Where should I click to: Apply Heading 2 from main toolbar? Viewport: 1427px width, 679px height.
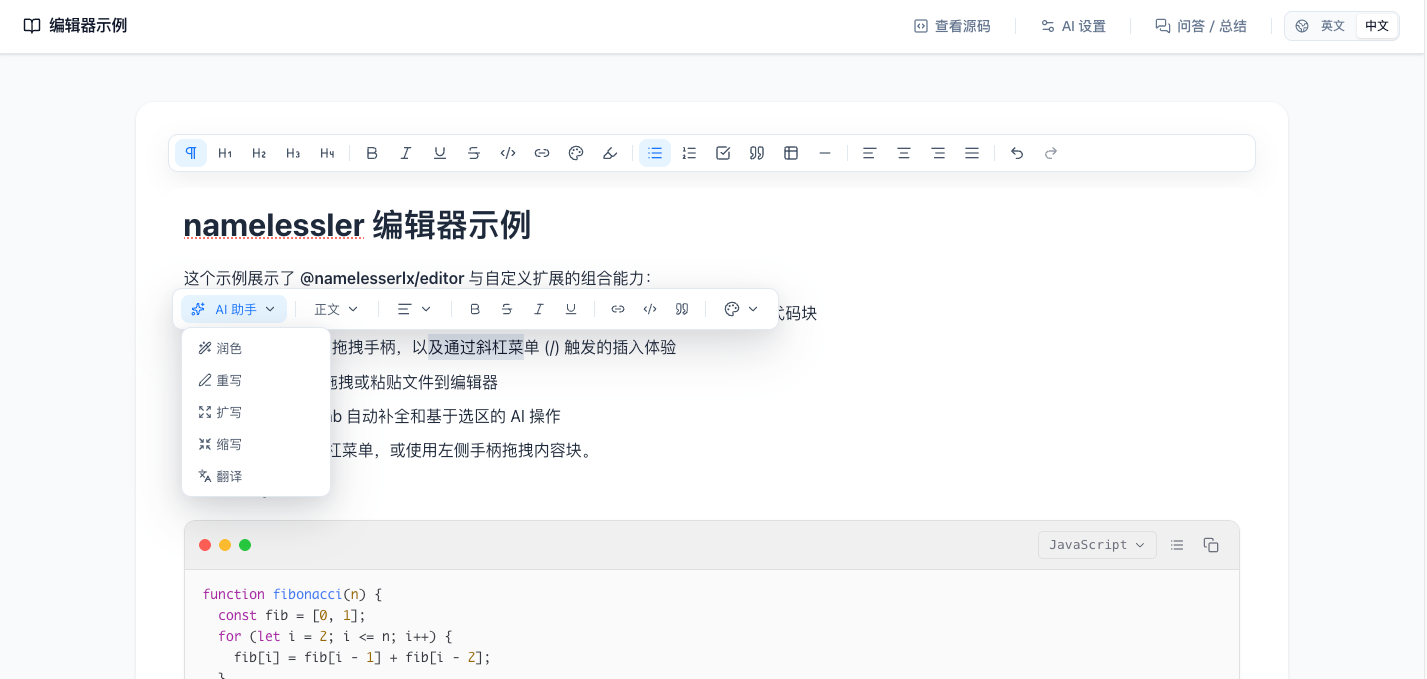coord(259,153)
